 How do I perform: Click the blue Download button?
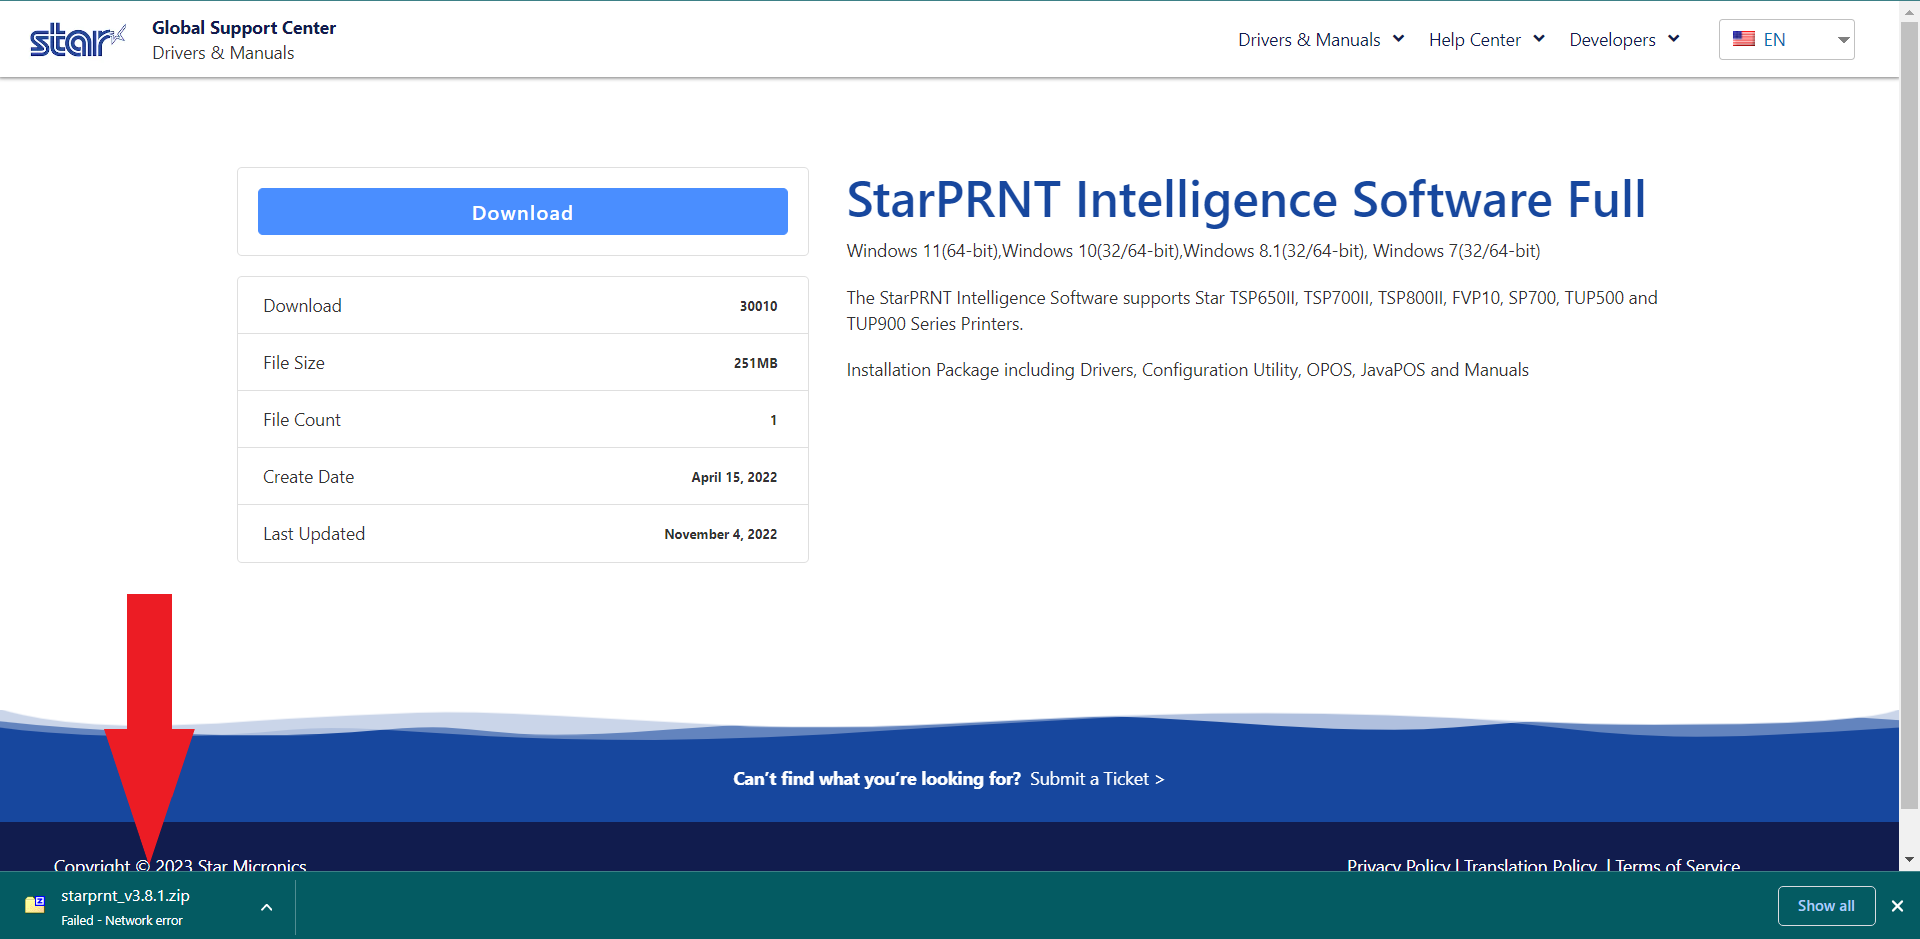(523, 212)
